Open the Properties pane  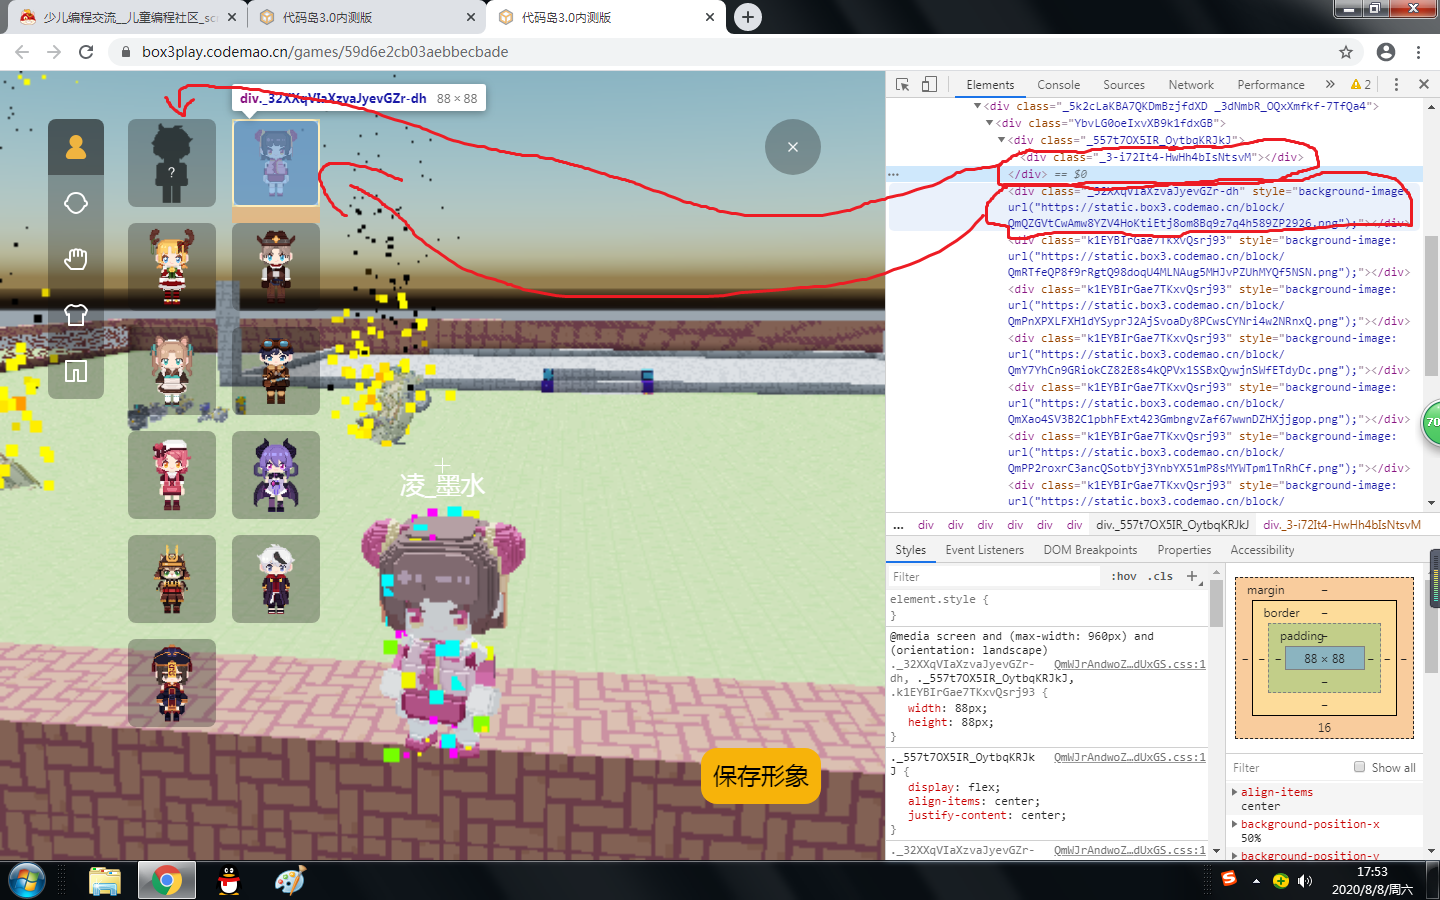coord(1184,550)
